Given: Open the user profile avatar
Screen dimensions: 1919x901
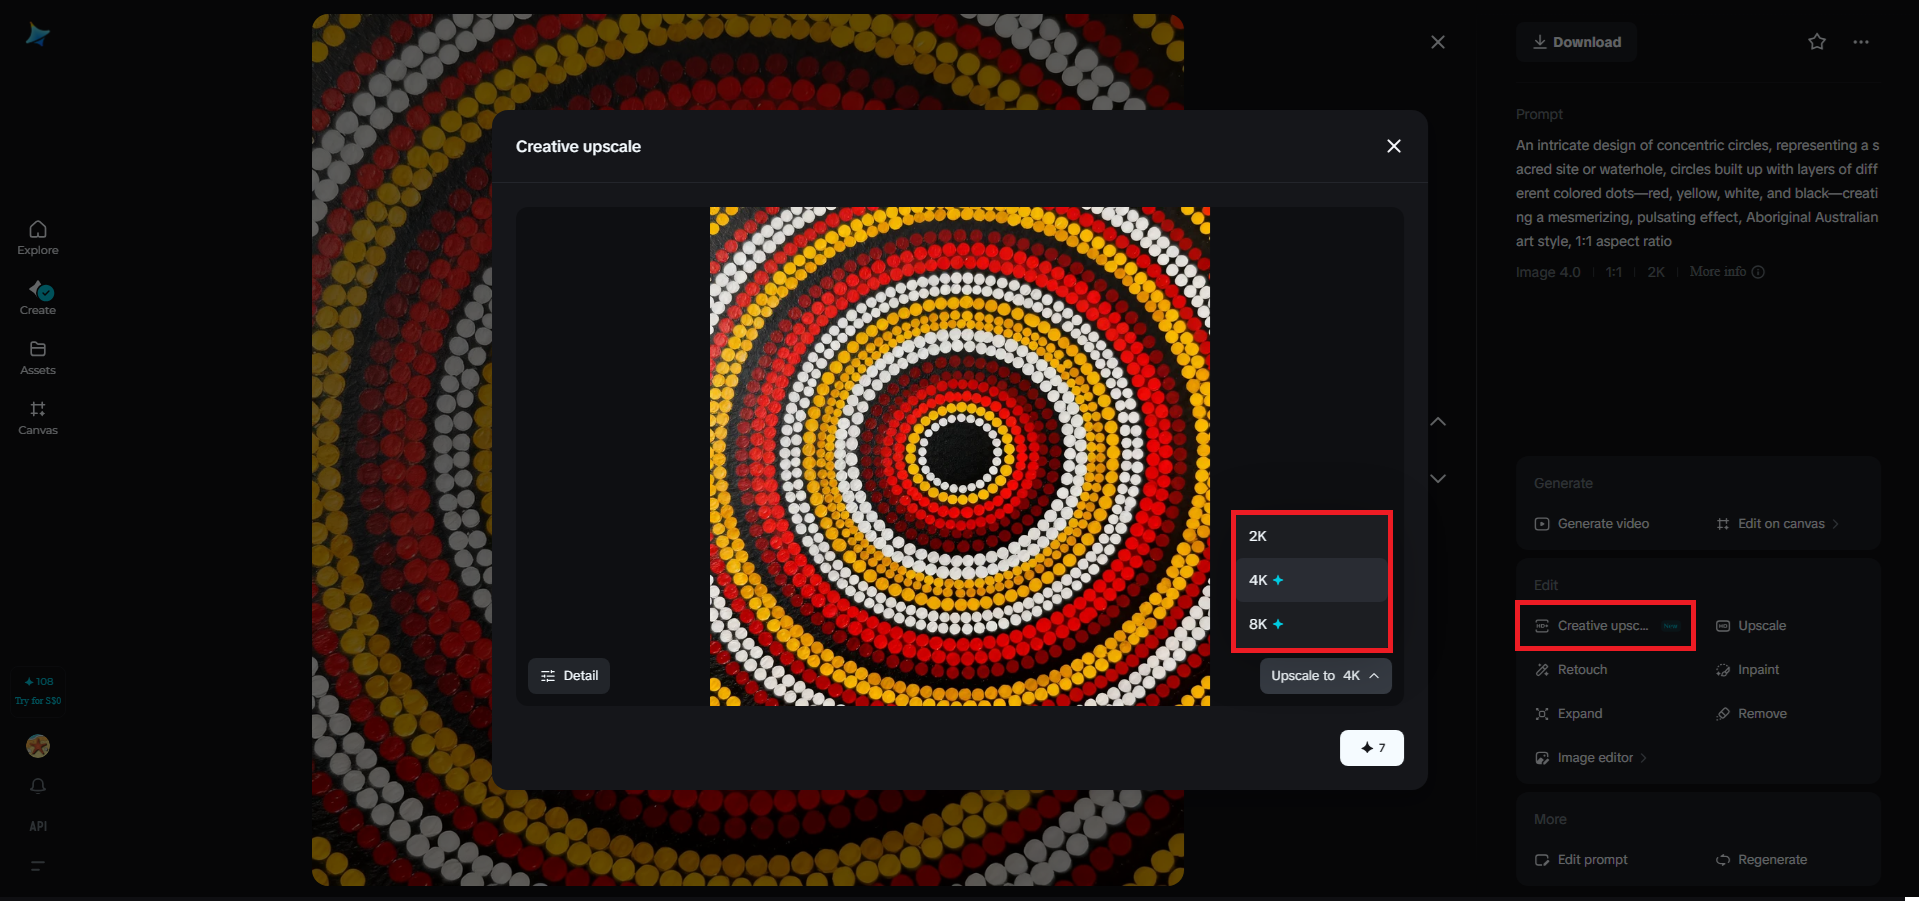Looking at the screenshot, I should click(38, 746).
